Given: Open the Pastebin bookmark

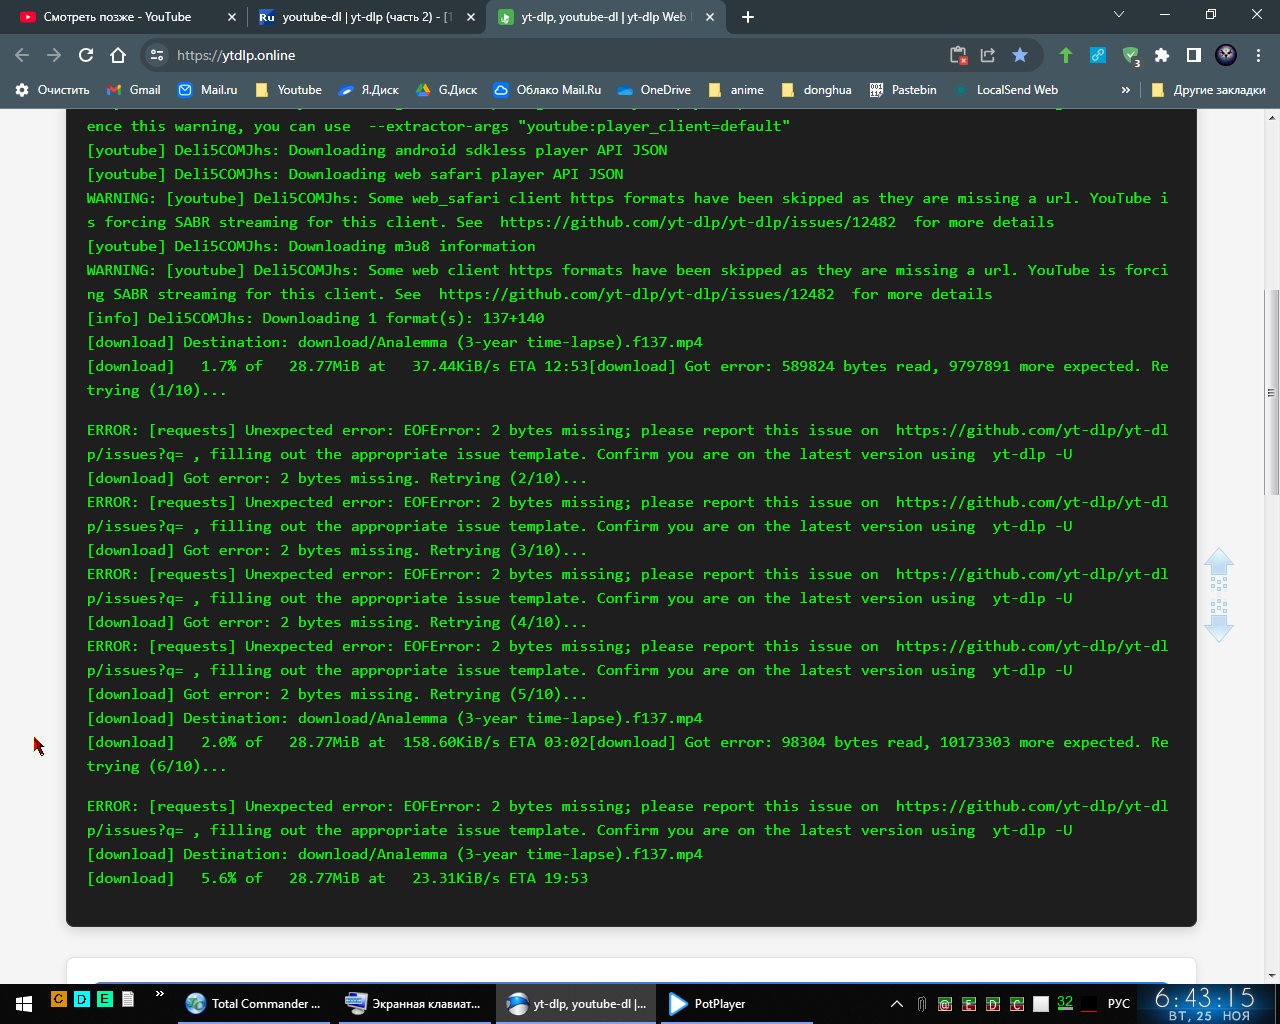Looking at the screenshot, I should click(903, 90).
